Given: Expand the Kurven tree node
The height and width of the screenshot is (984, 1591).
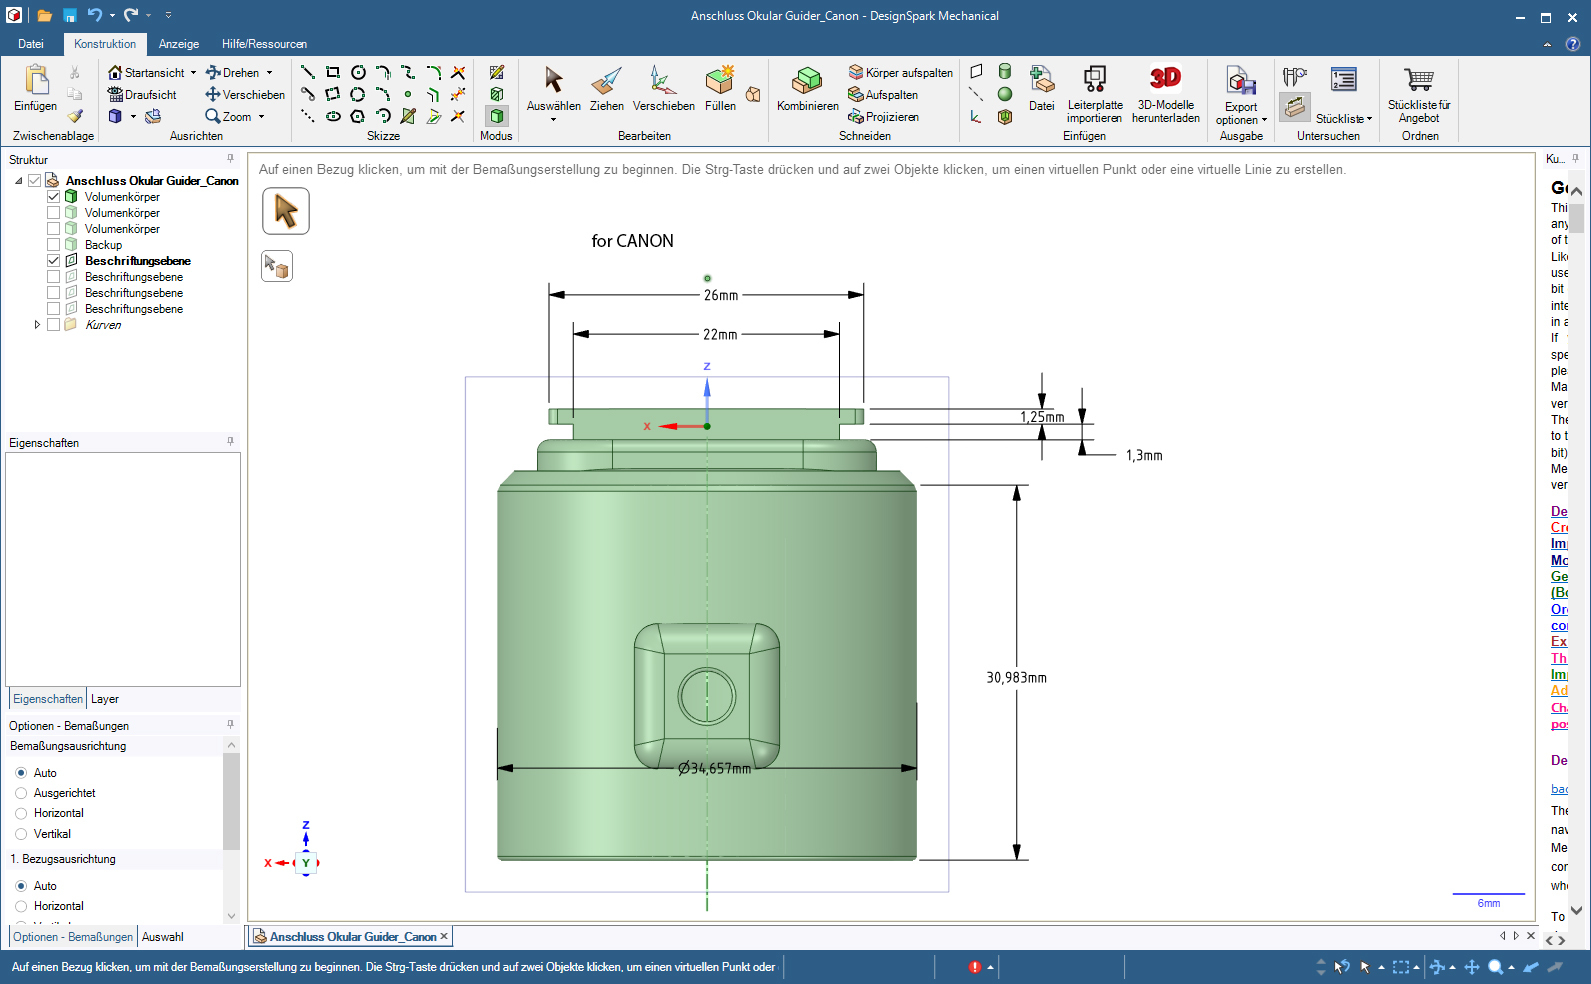Looking at the screenshot, I should 37,325.
